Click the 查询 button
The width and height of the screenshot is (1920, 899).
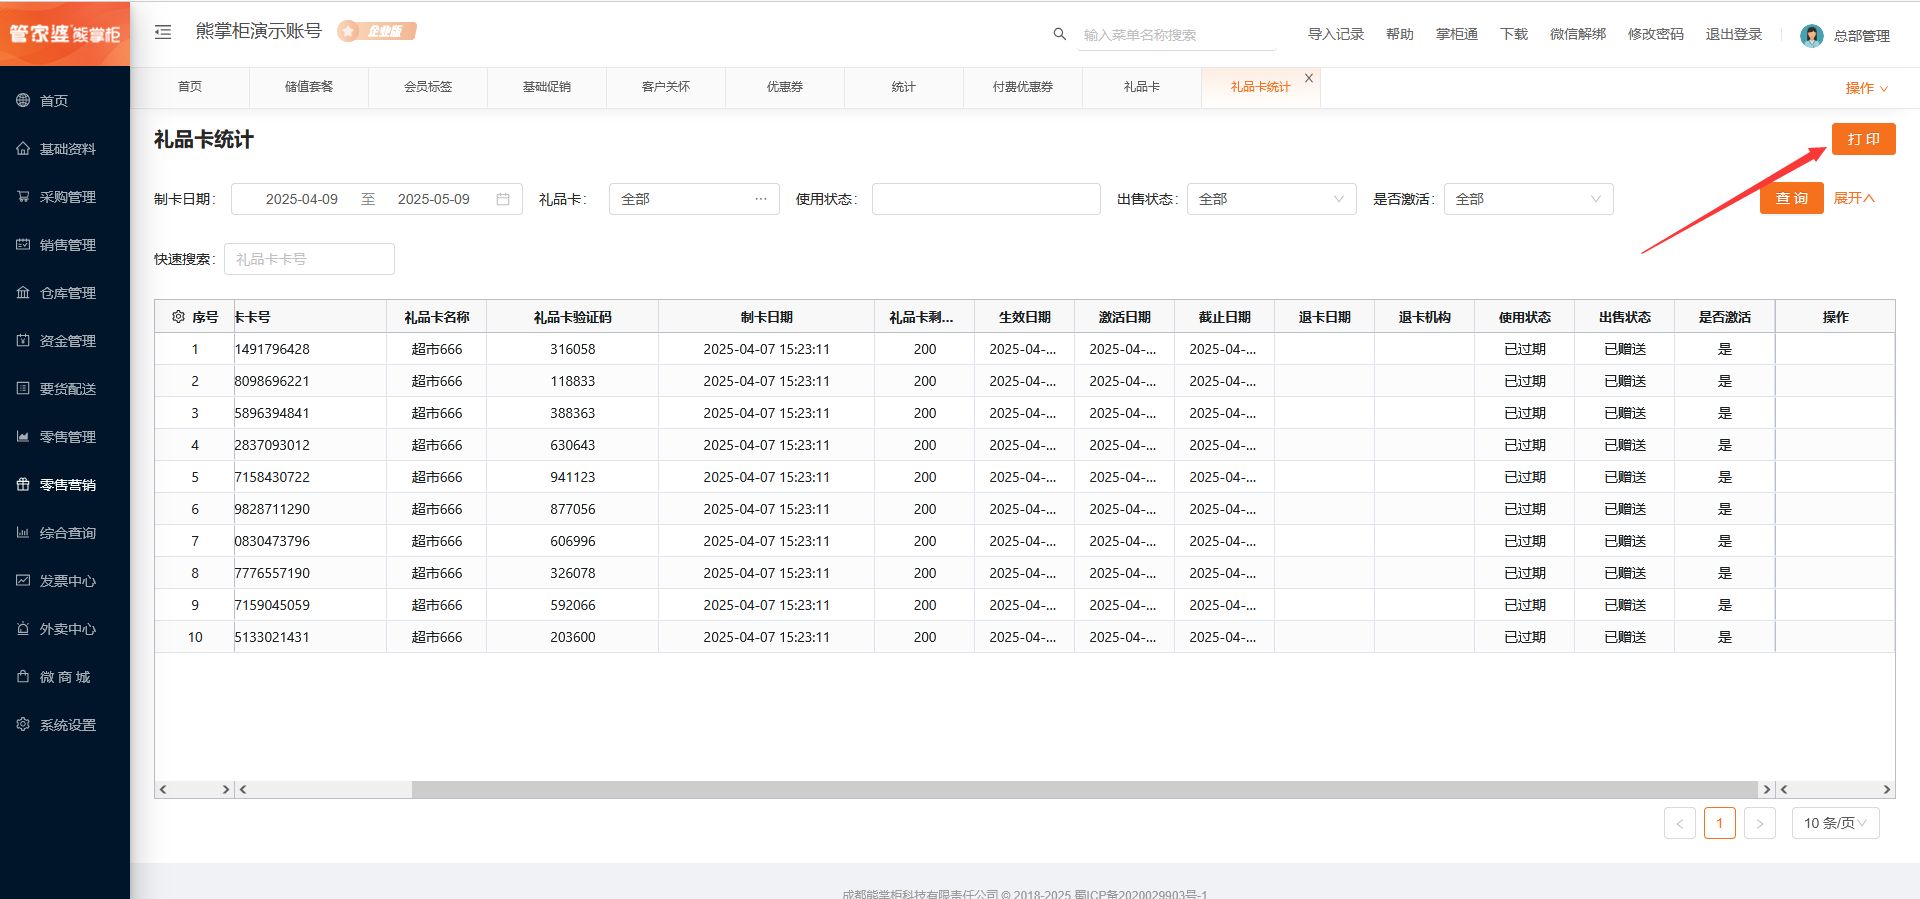pos(1792,198)
